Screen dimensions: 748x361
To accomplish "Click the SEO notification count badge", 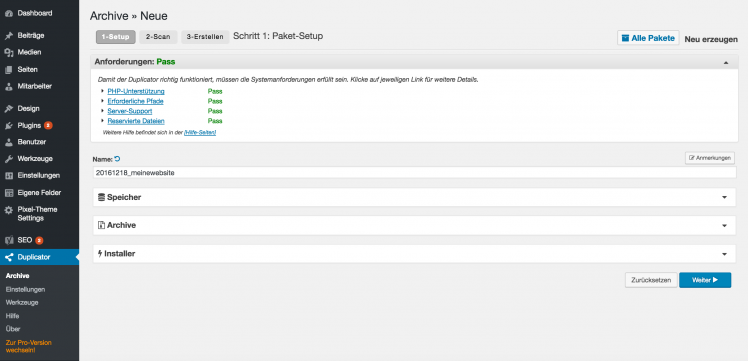I will (x=39, y=240).
